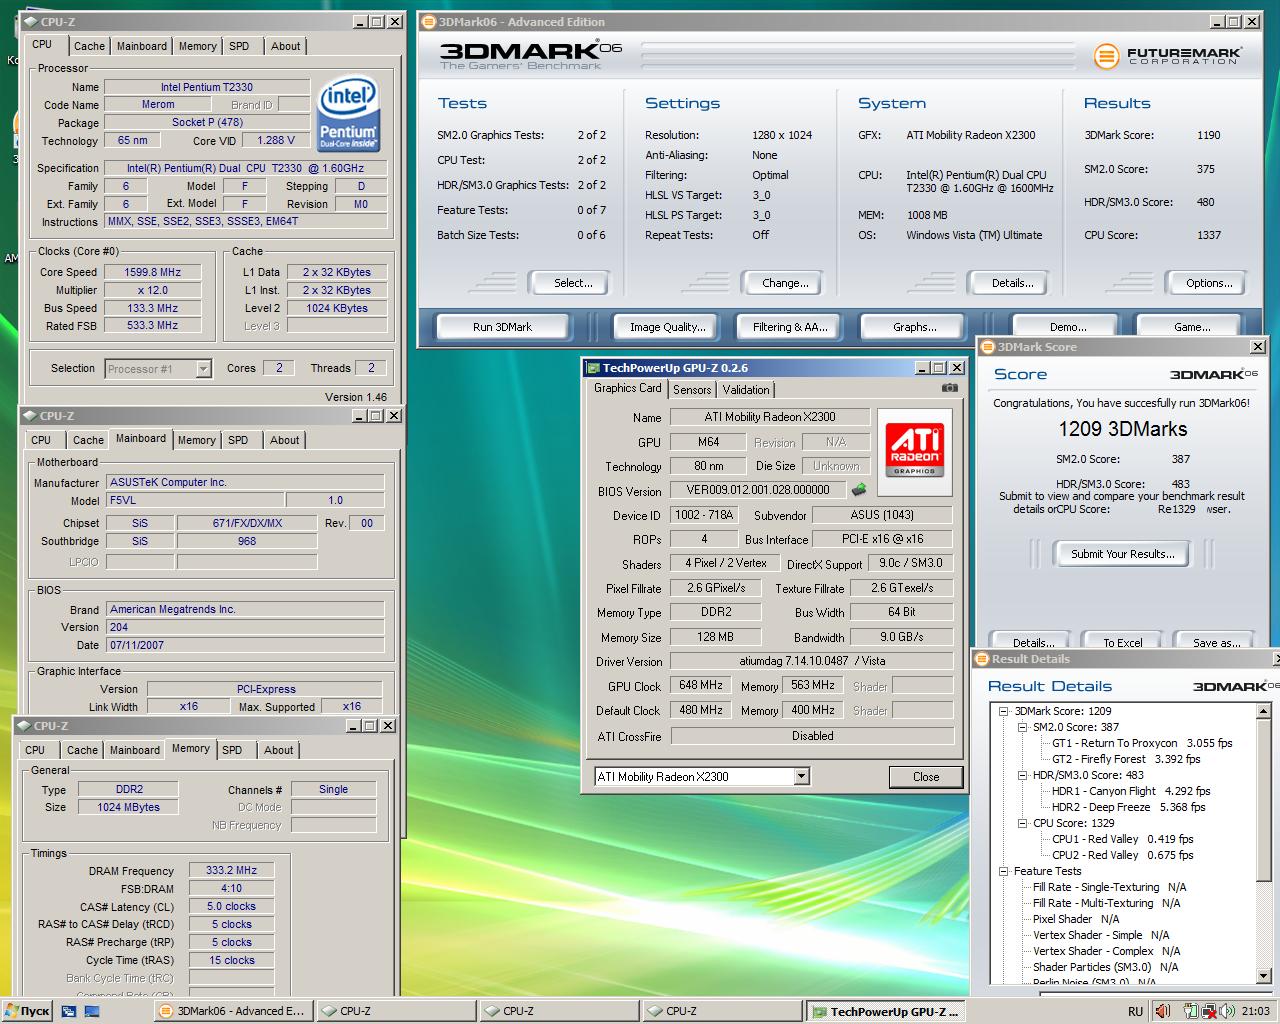
Task: Take GPU-Z screenshot with camera icon
Action: coord(950,388)
